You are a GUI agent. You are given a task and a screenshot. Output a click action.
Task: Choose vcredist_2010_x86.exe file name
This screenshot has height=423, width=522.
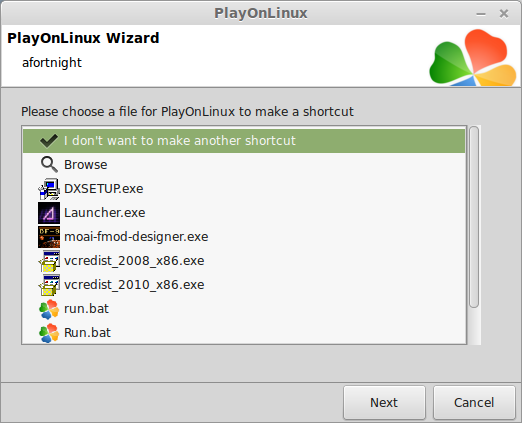tap(134, 285)
